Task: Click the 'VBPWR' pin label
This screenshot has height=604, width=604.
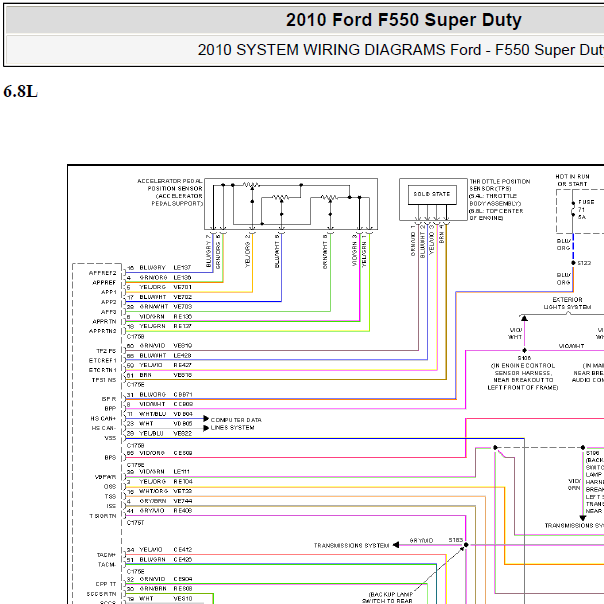Action: pos(105,477)
